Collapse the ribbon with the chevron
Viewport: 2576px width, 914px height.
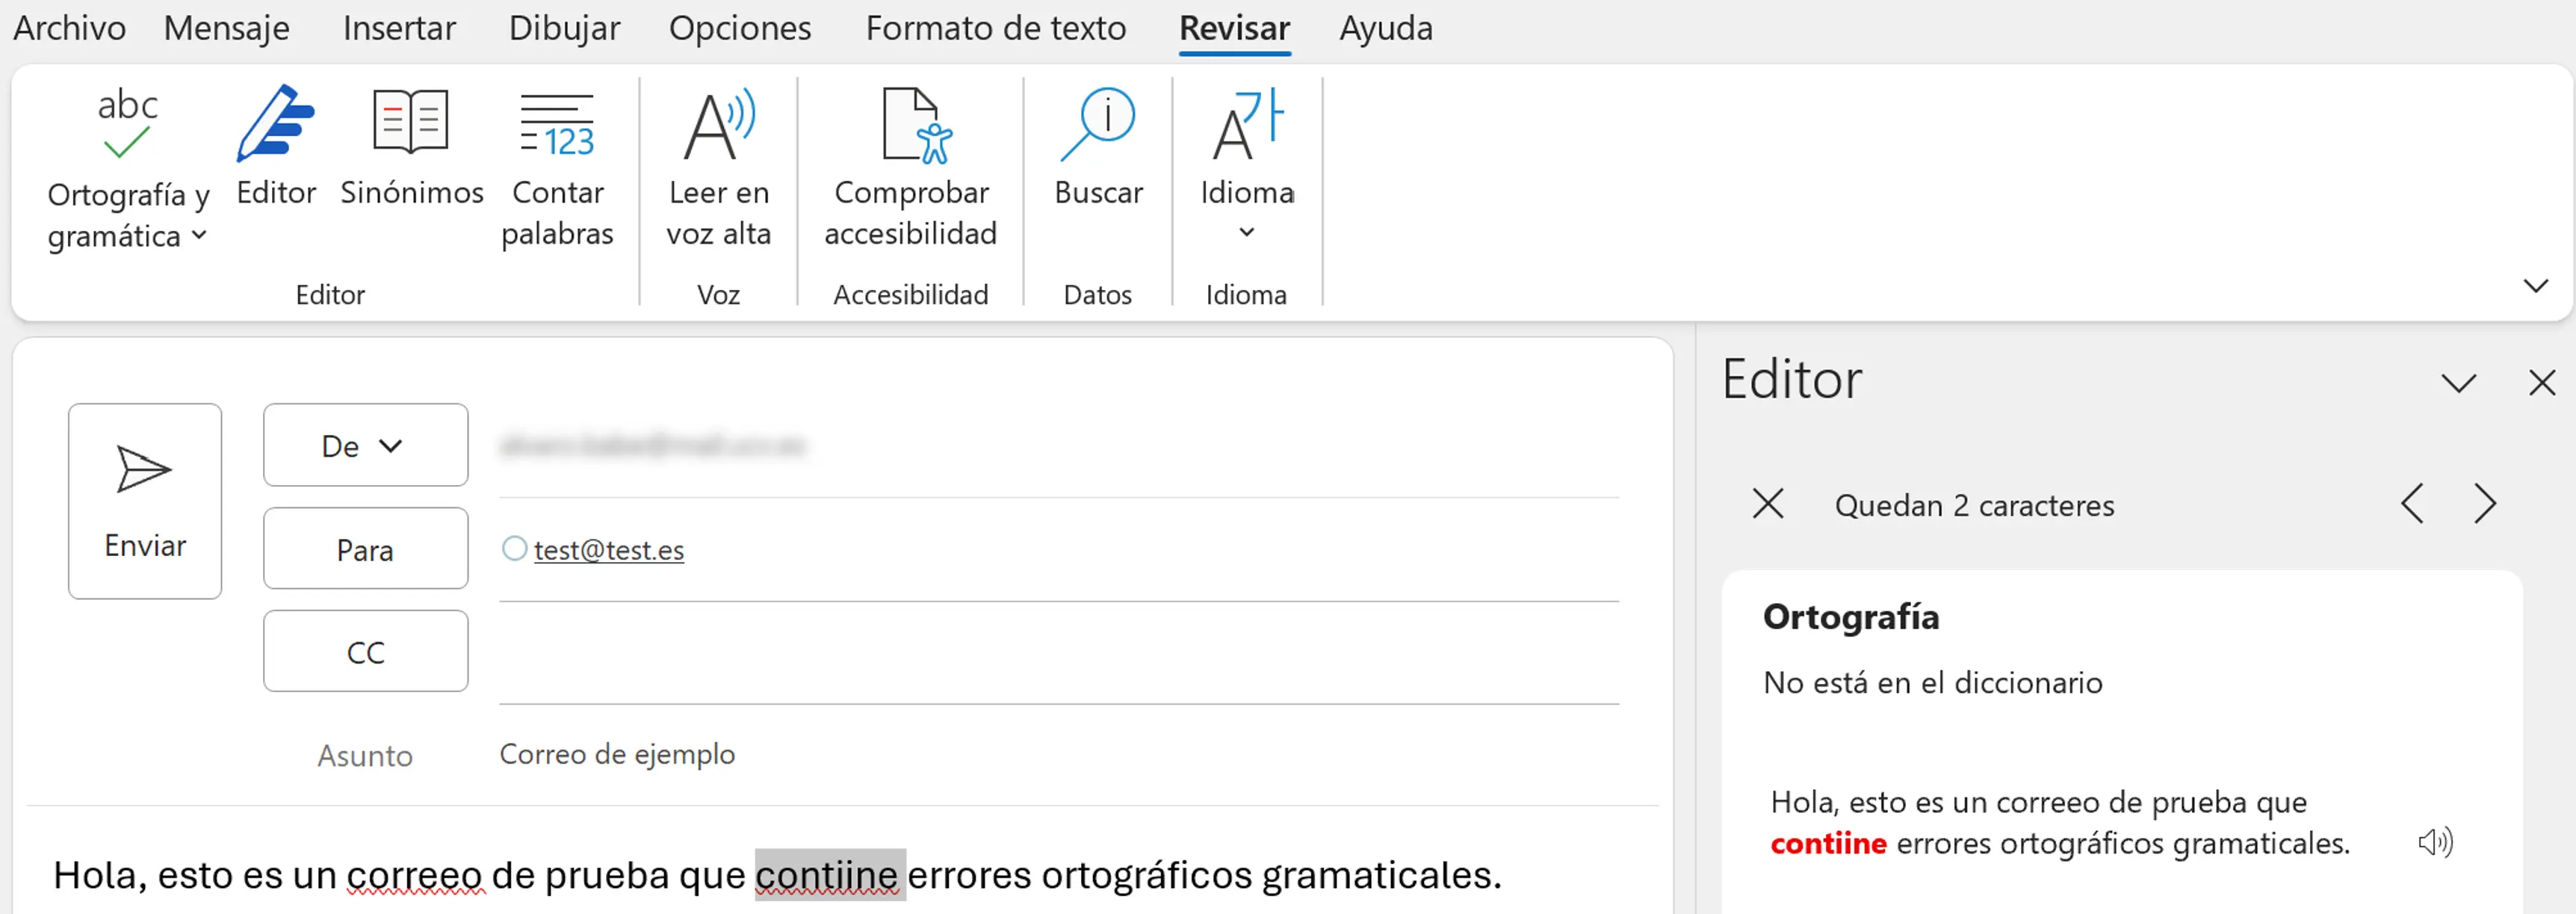[2535, 286]
